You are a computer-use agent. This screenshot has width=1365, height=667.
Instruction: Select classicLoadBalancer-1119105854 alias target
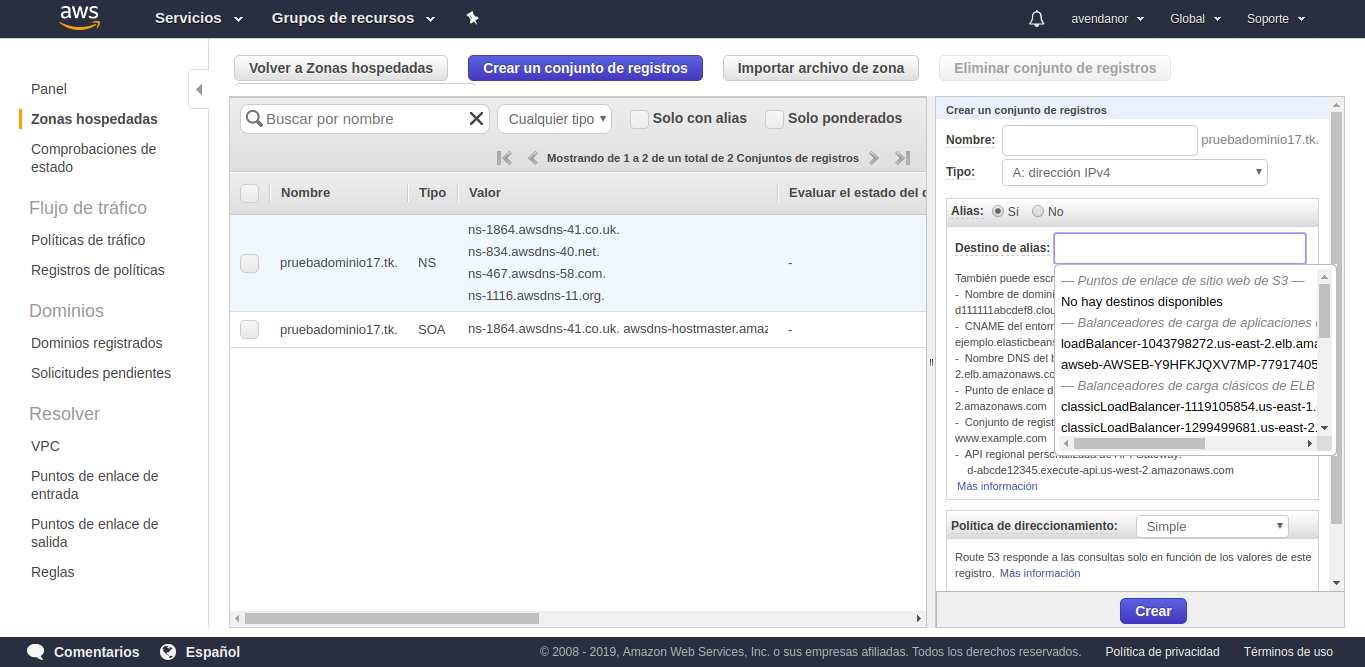click(1188, 406)
